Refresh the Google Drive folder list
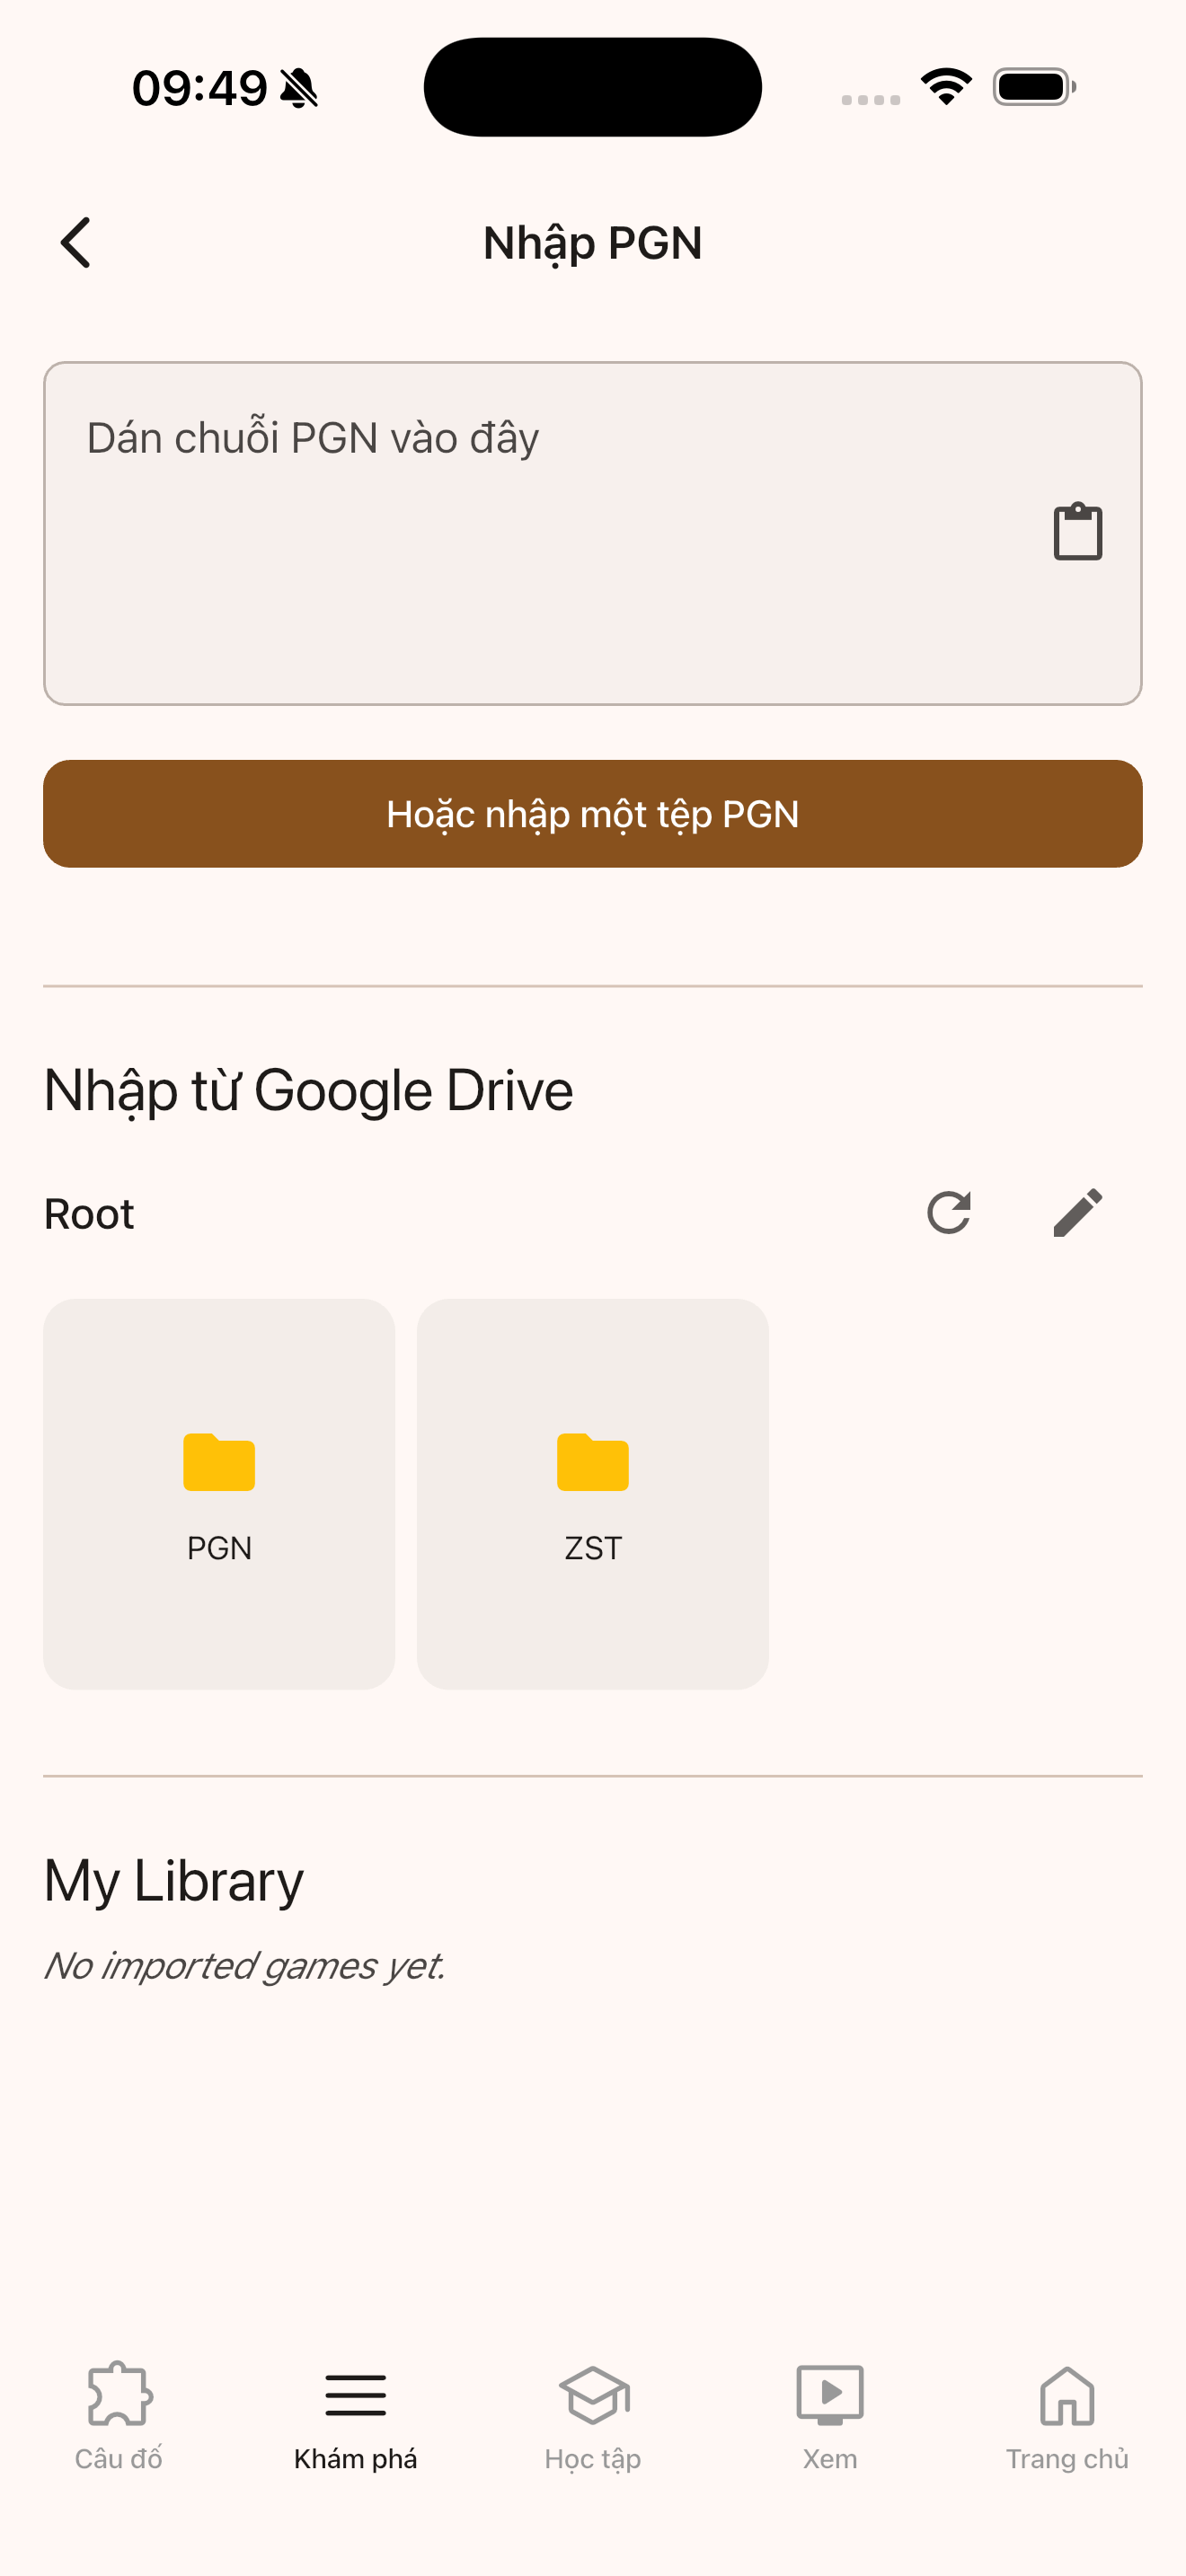The image size is (1186, 2576). tap(949, 1213)
